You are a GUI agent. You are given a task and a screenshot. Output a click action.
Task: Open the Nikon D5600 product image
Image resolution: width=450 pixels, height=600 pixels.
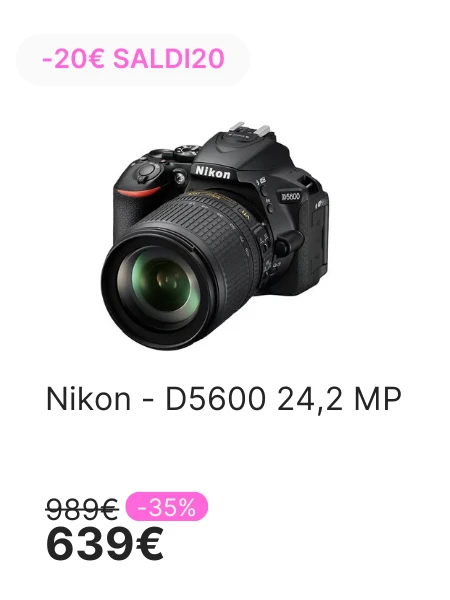(x=215, y=235)
